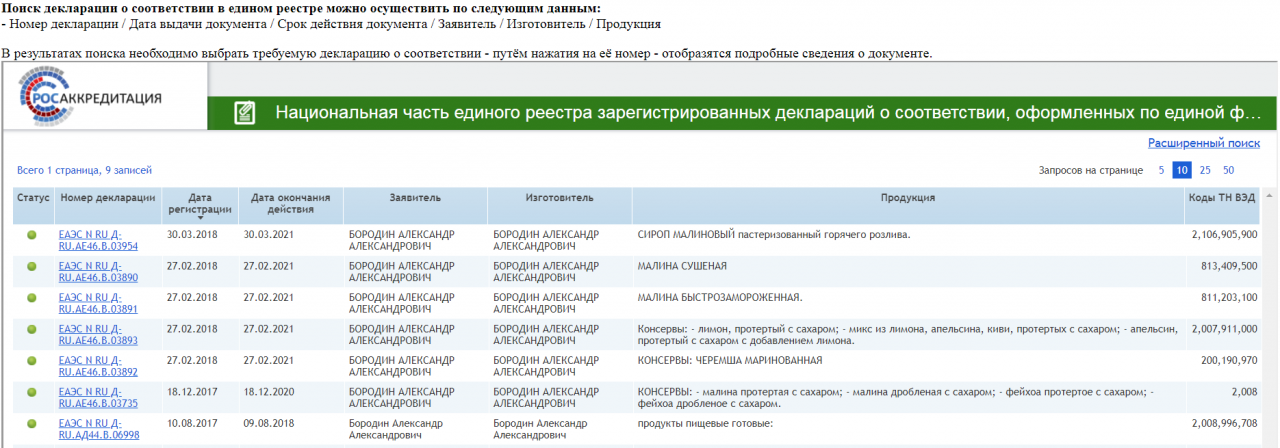Open Расширенный поиск advanced search
Viewport: 1280px width, 448px height.
coord(1203,144)
